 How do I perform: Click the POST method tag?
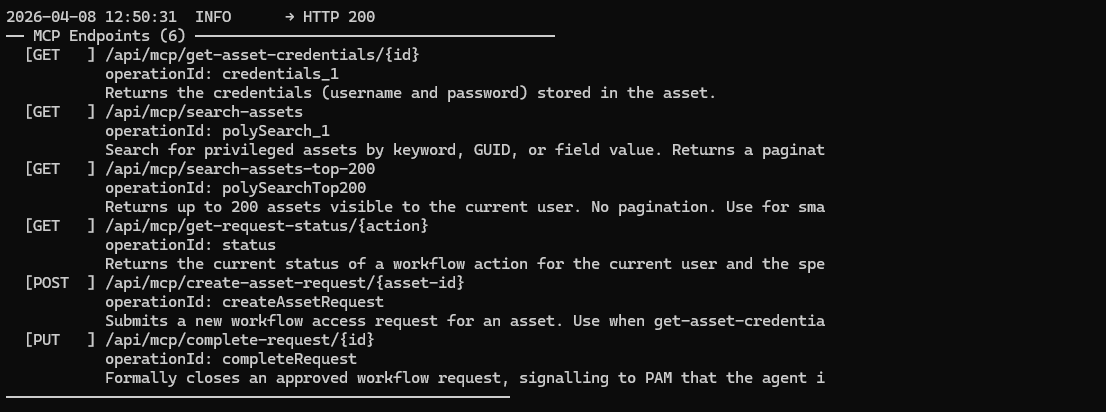click(x=47, y=283)
